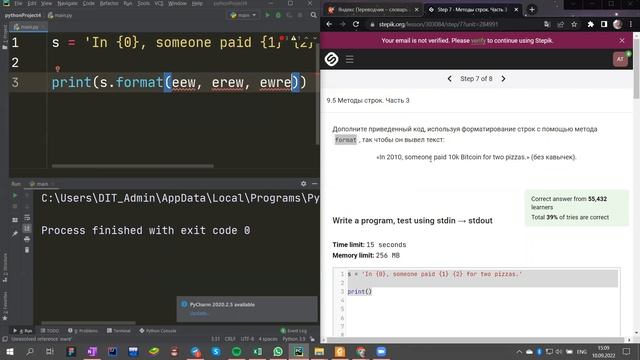Go back in the browser

pyautogui.click(x=329, y=24)
